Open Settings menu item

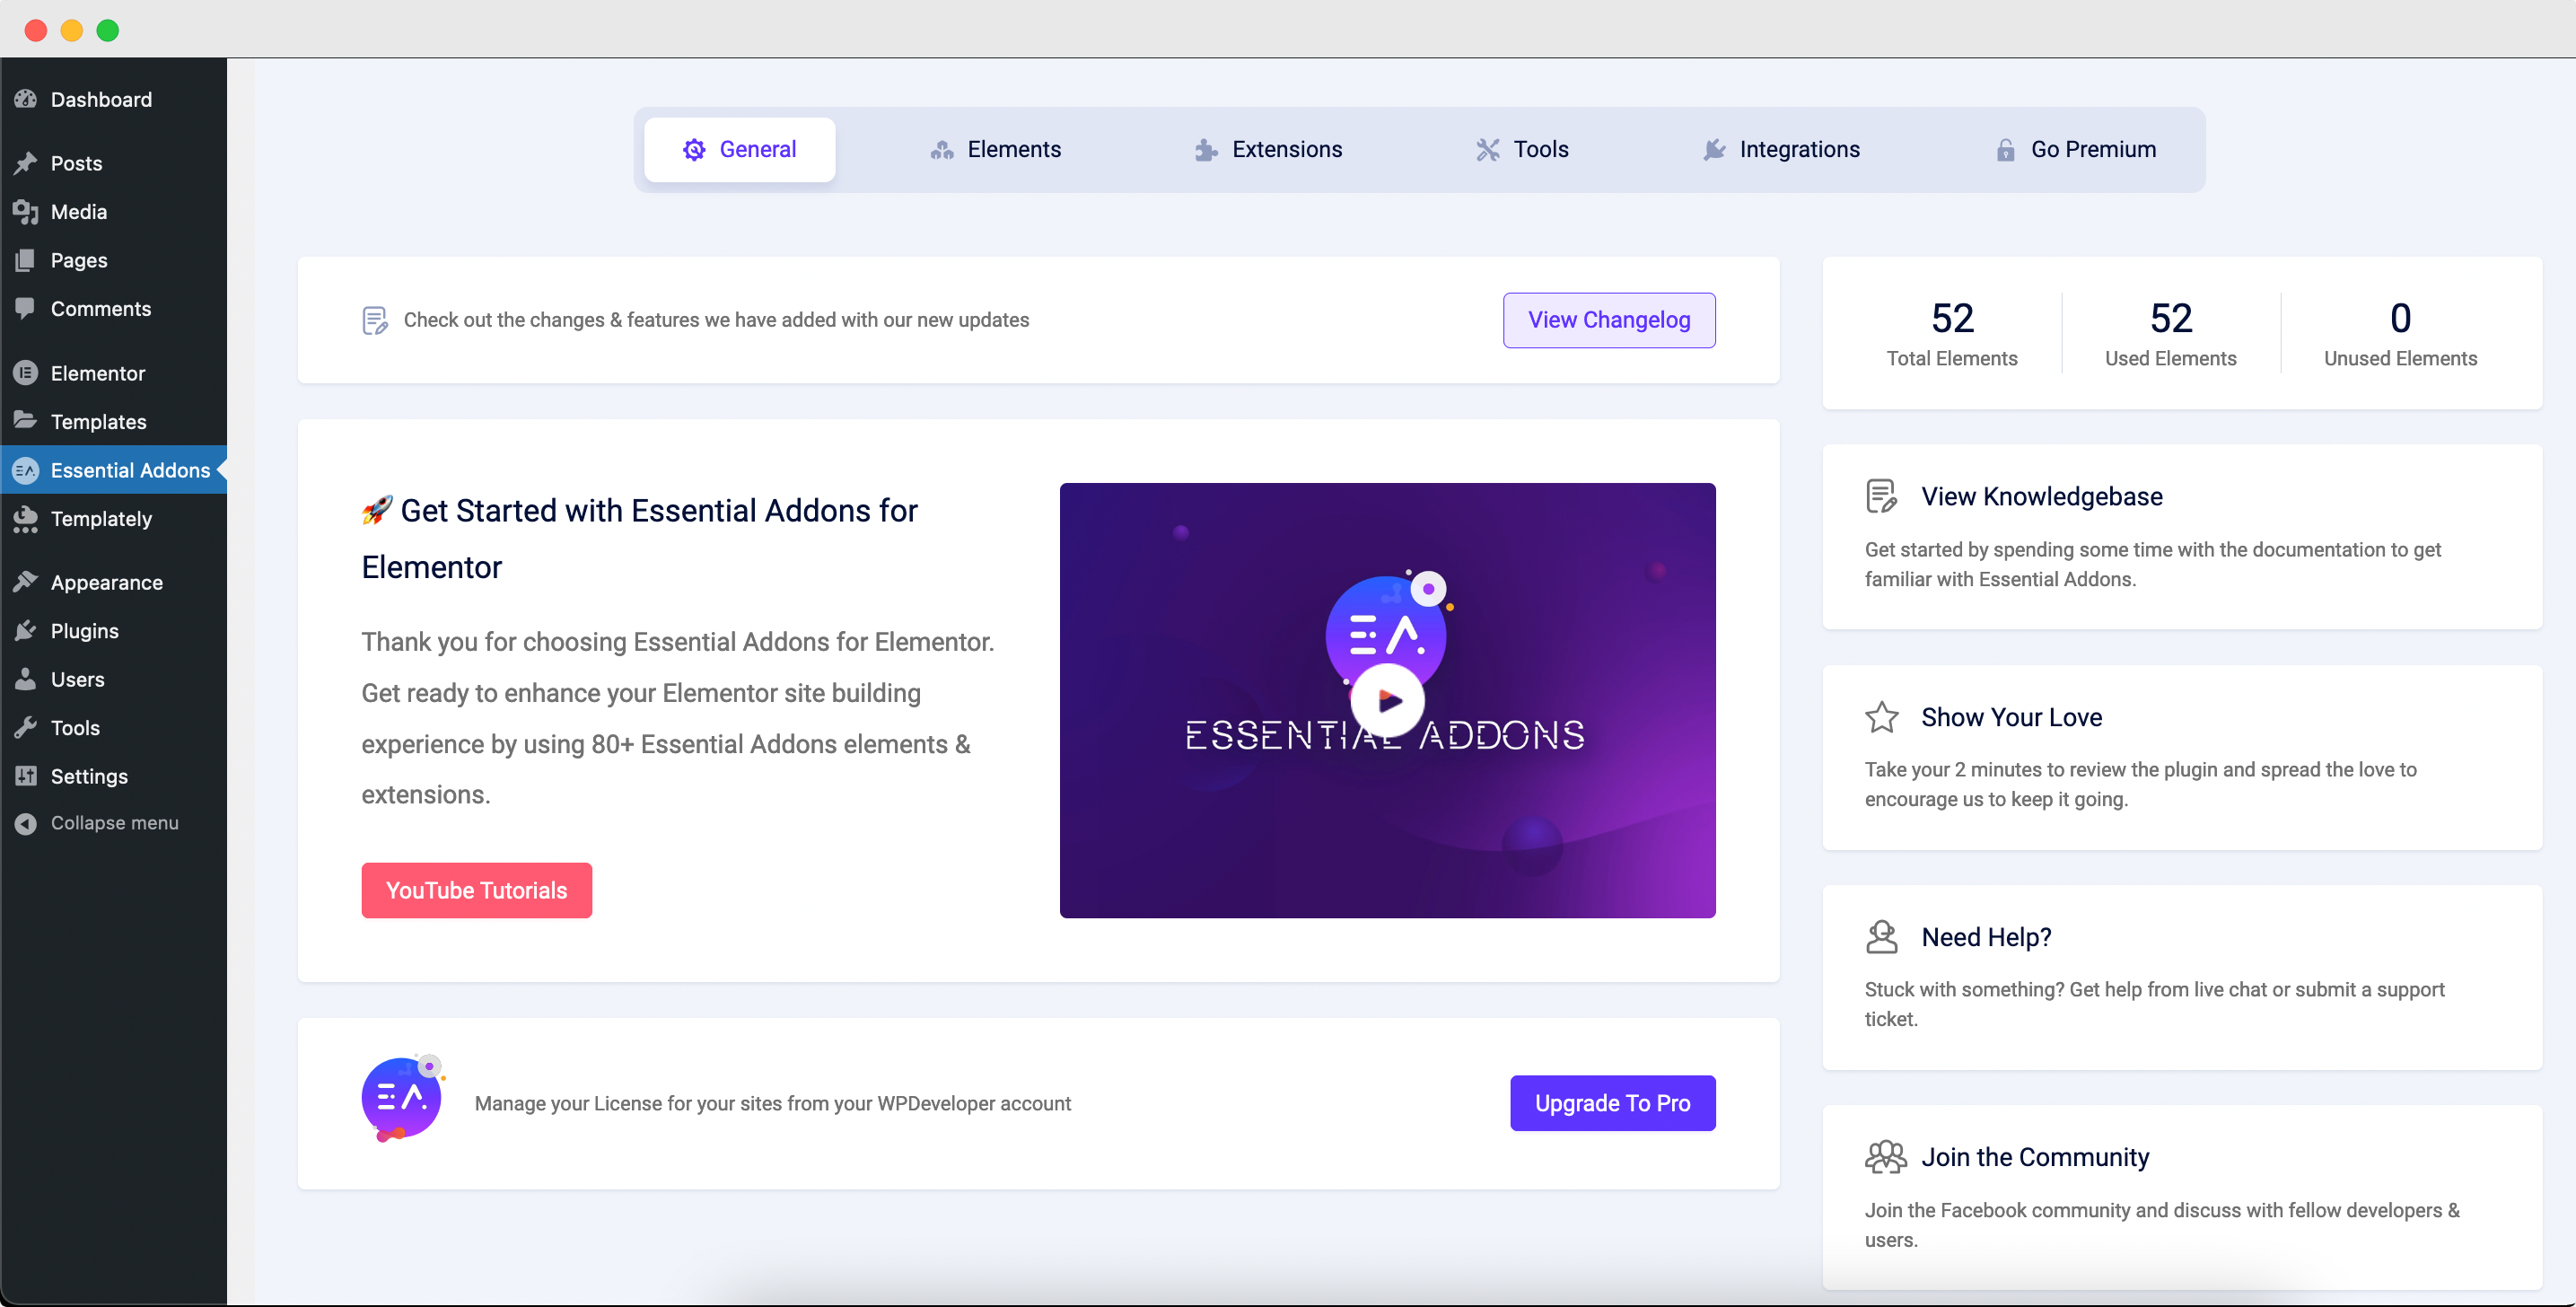(114, 776)
